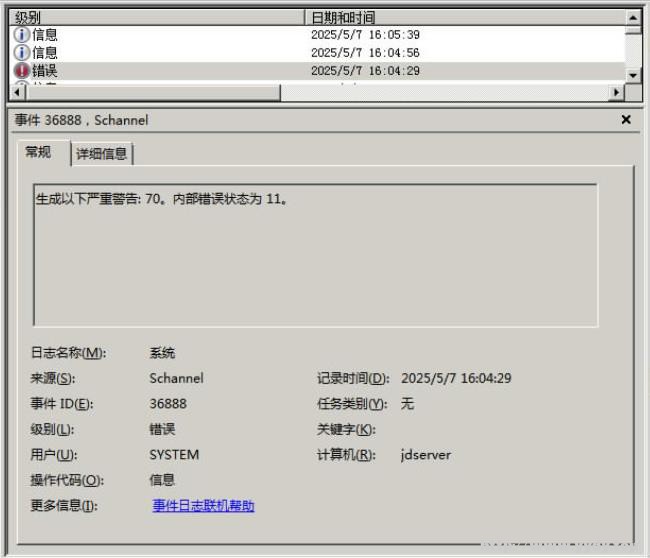Image resolution: width=650 pixels, height=558 pixels.
Task: Click the operation code value 信息
Action: pos(162,480)
